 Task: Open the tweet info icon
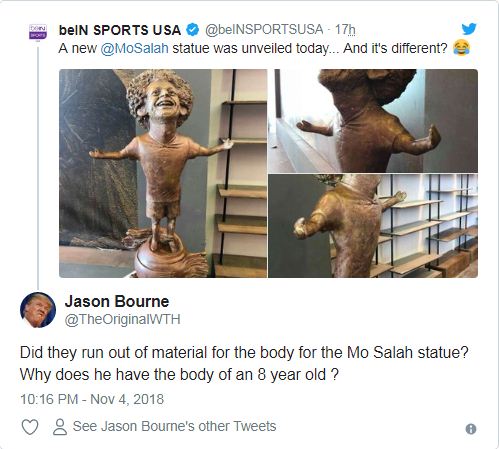coord(471,429)
